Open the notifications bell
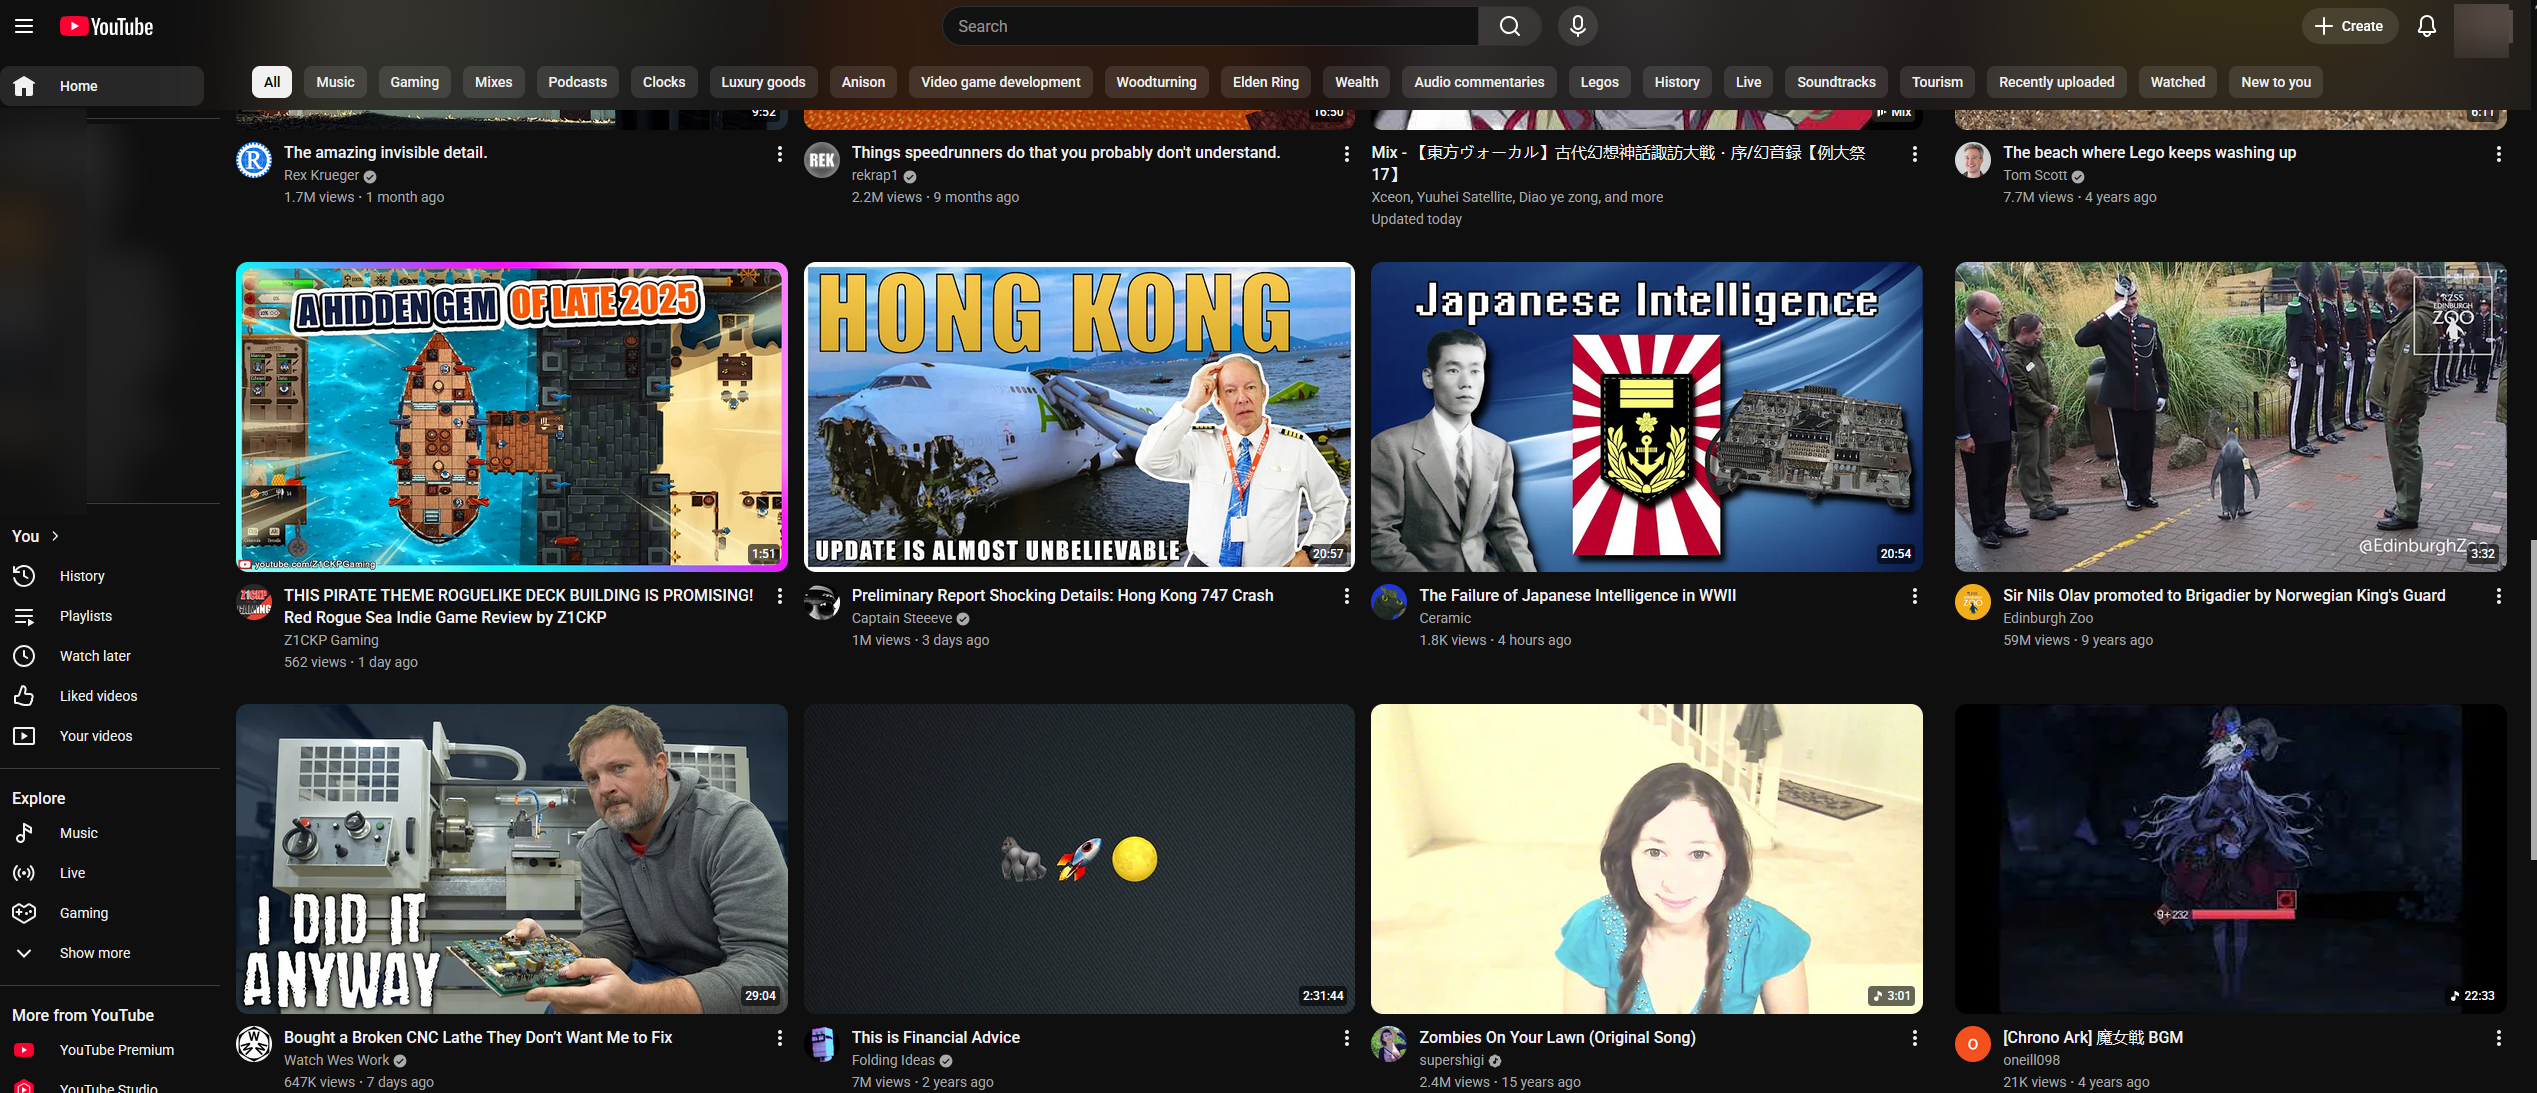Viewport: 2537px width, 1093px height. click(x=2427, y=26)
